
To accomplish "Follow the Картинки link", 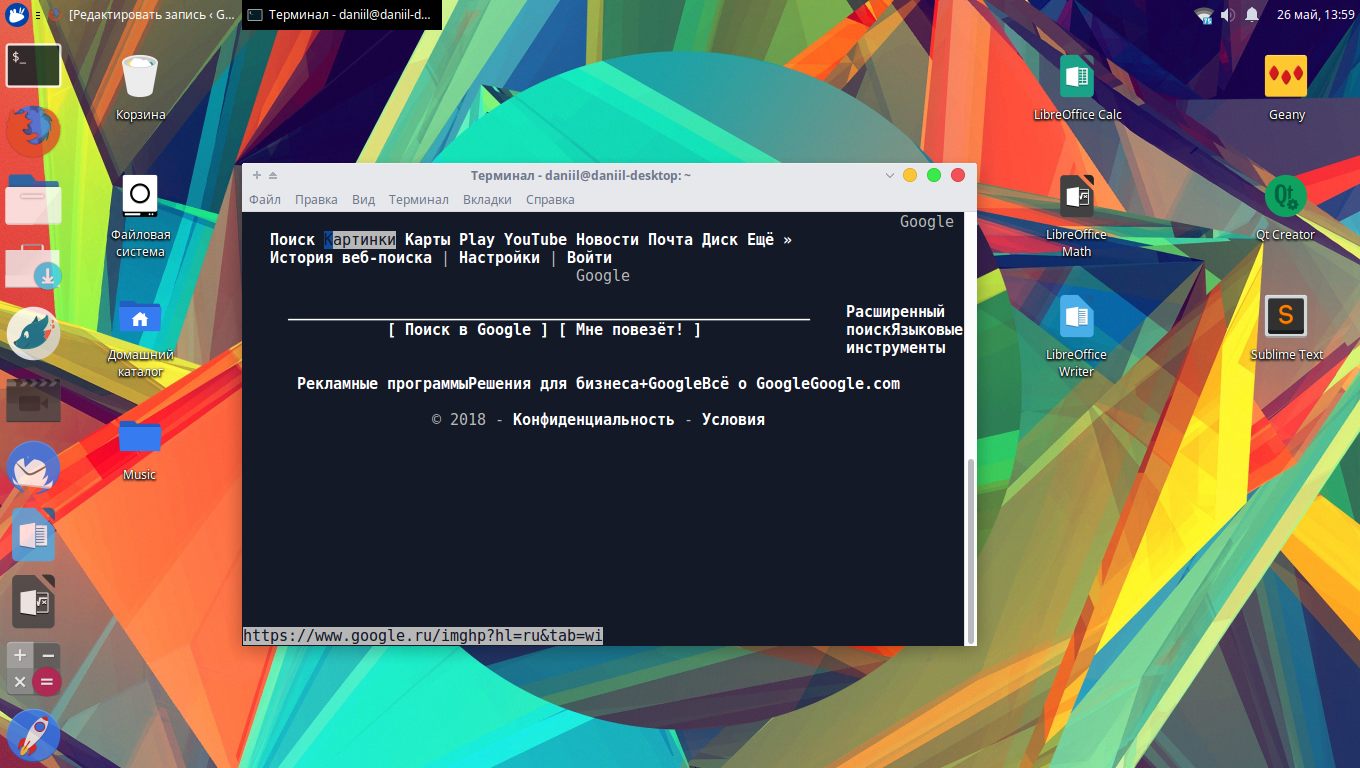I will (360, 240).
